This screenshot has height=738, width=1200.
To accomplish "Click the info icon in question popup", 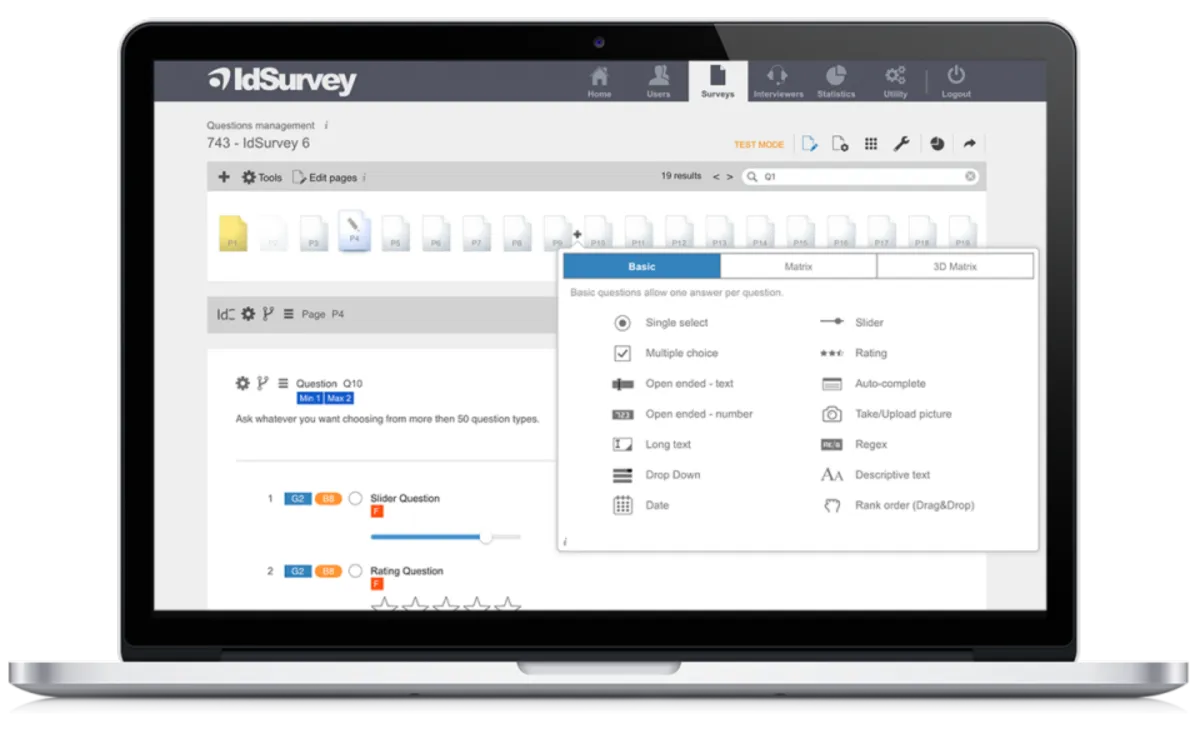I will [565, 541].
